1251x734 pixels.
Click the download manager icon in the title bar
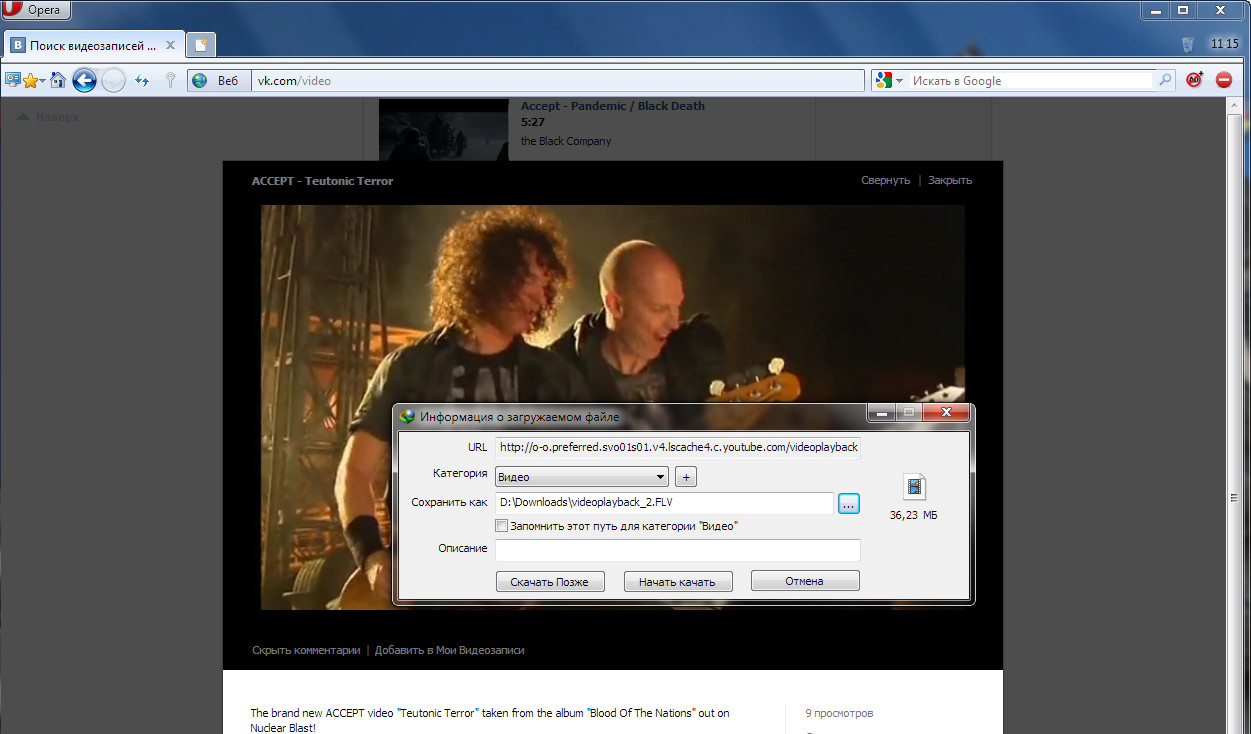407,417
